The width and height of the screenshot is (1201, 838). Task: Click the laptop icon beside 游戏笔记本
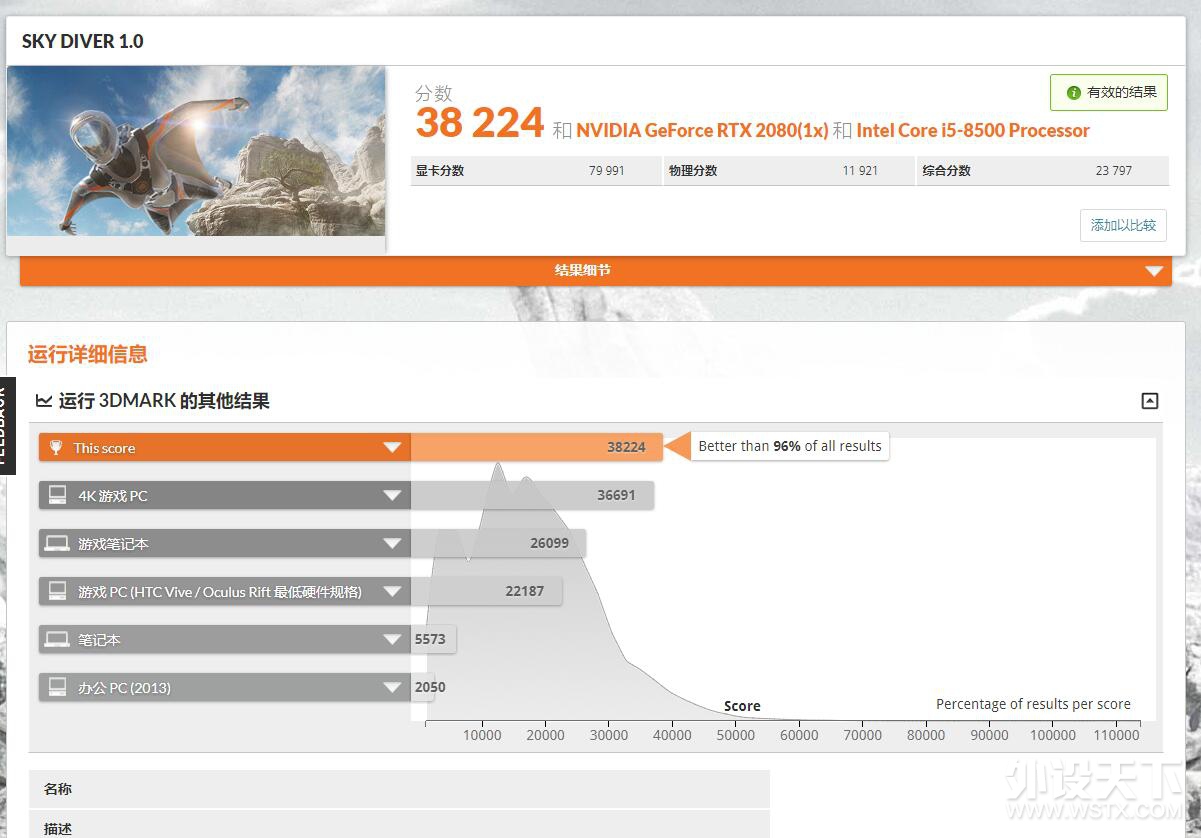57,543
